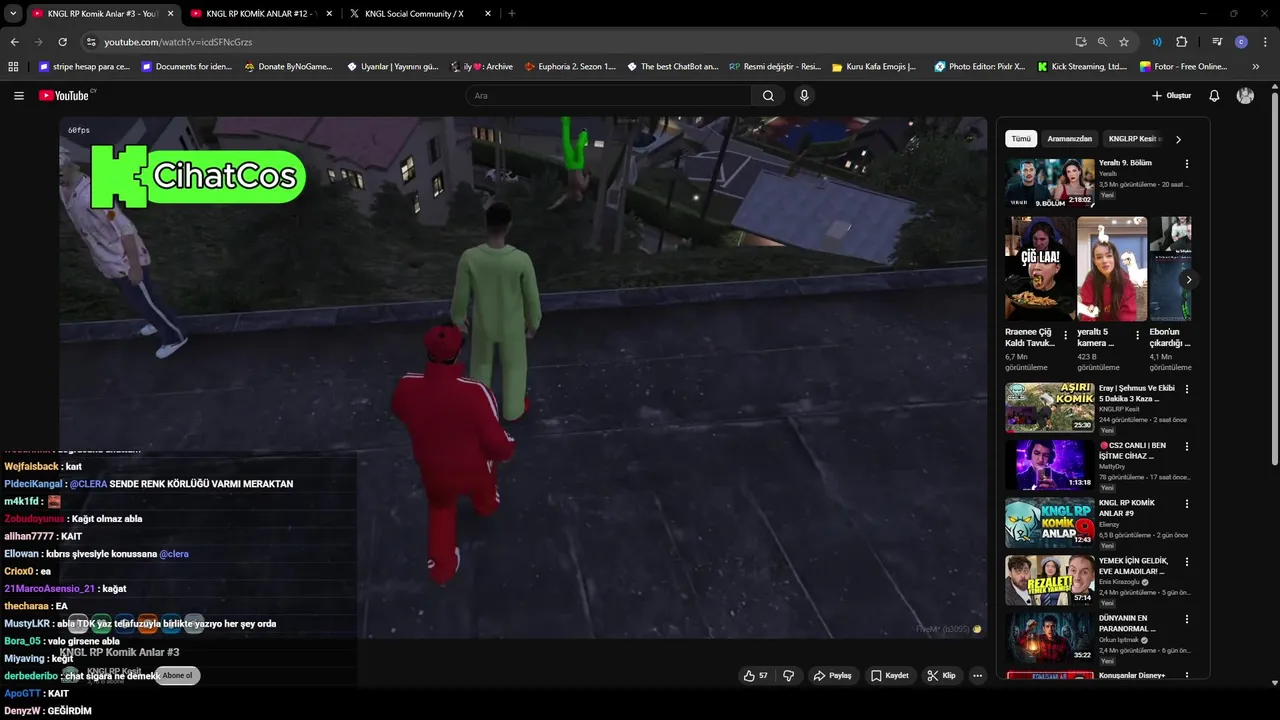
Task: Open the apps grid in bookmarks bar
Action: [x=13, y=67]
